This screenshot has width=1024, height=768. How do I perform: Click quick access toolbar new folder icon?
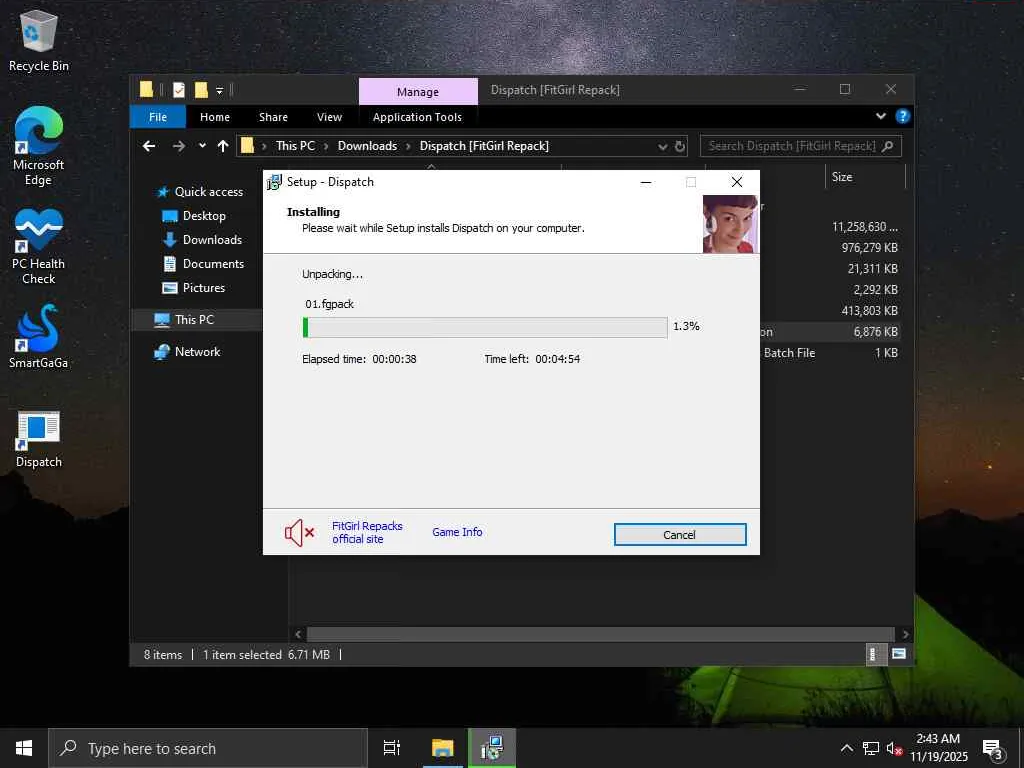tap(201, 90)
